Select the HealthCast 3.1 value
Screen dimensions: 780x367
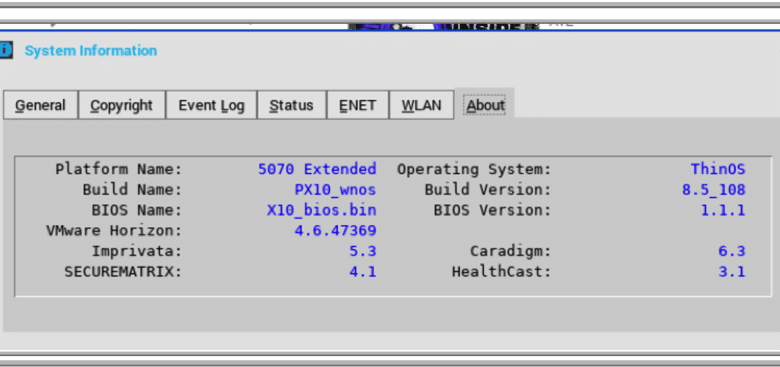point(732,272)
